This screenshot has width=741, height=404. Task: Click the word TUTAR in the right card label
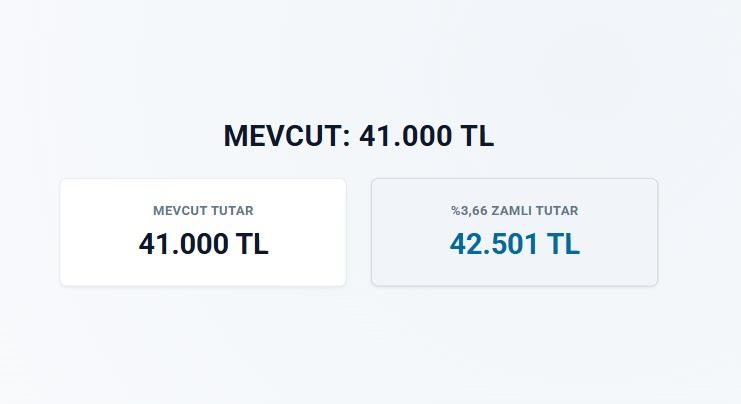558,211
